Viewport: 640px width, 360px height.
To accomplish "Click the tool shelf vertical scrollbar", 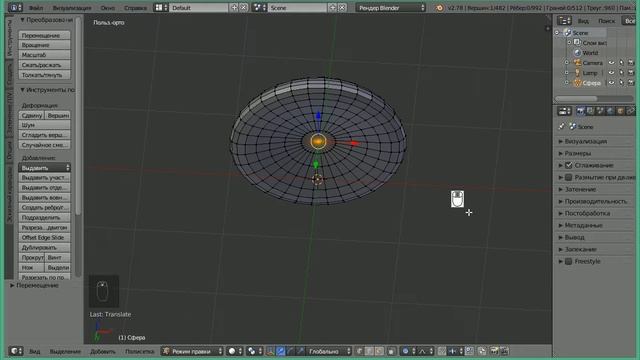I will click(78, 116).
